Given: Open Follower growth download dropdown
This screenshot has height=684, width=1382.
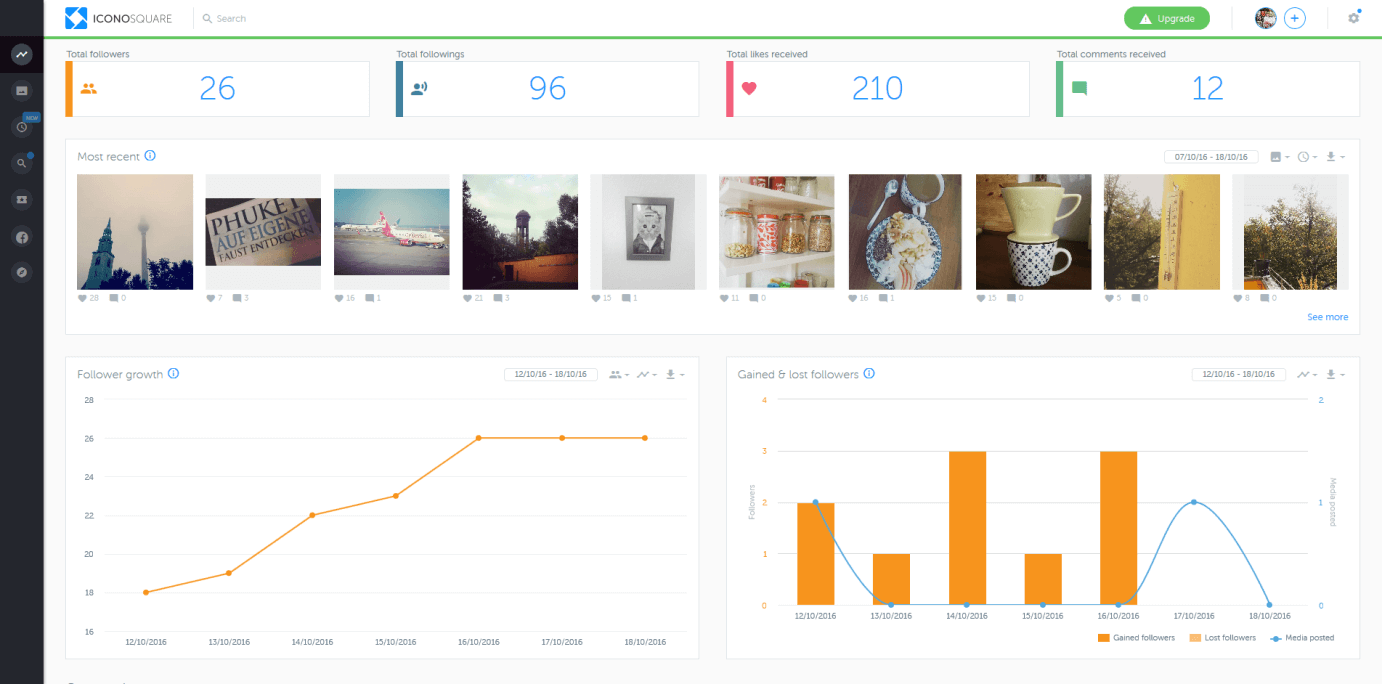Looking at the screenshot, I should click(x=674, y=375).
